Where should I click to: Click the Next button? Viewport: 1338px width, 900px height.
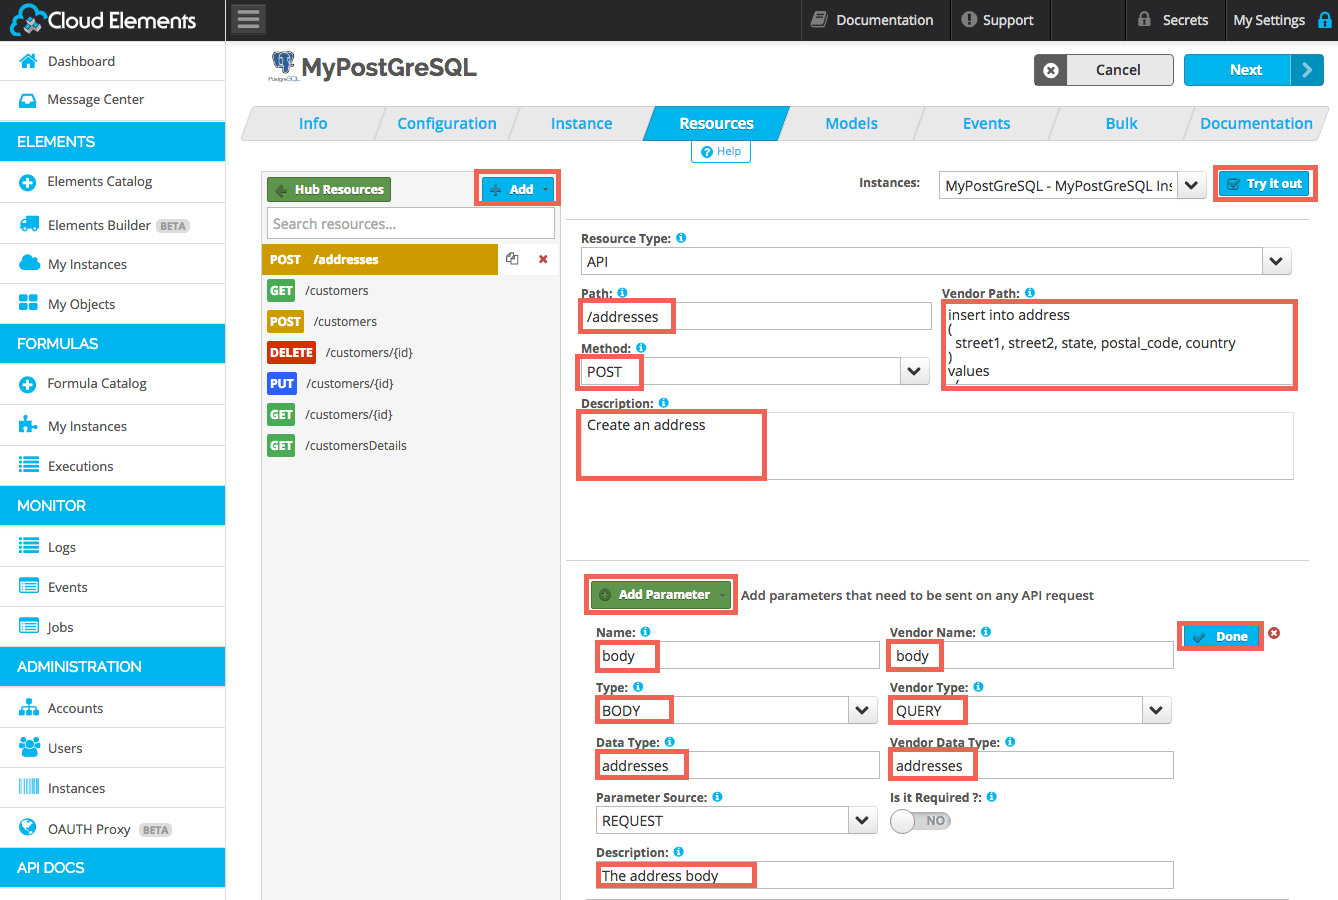[1253, 70]
